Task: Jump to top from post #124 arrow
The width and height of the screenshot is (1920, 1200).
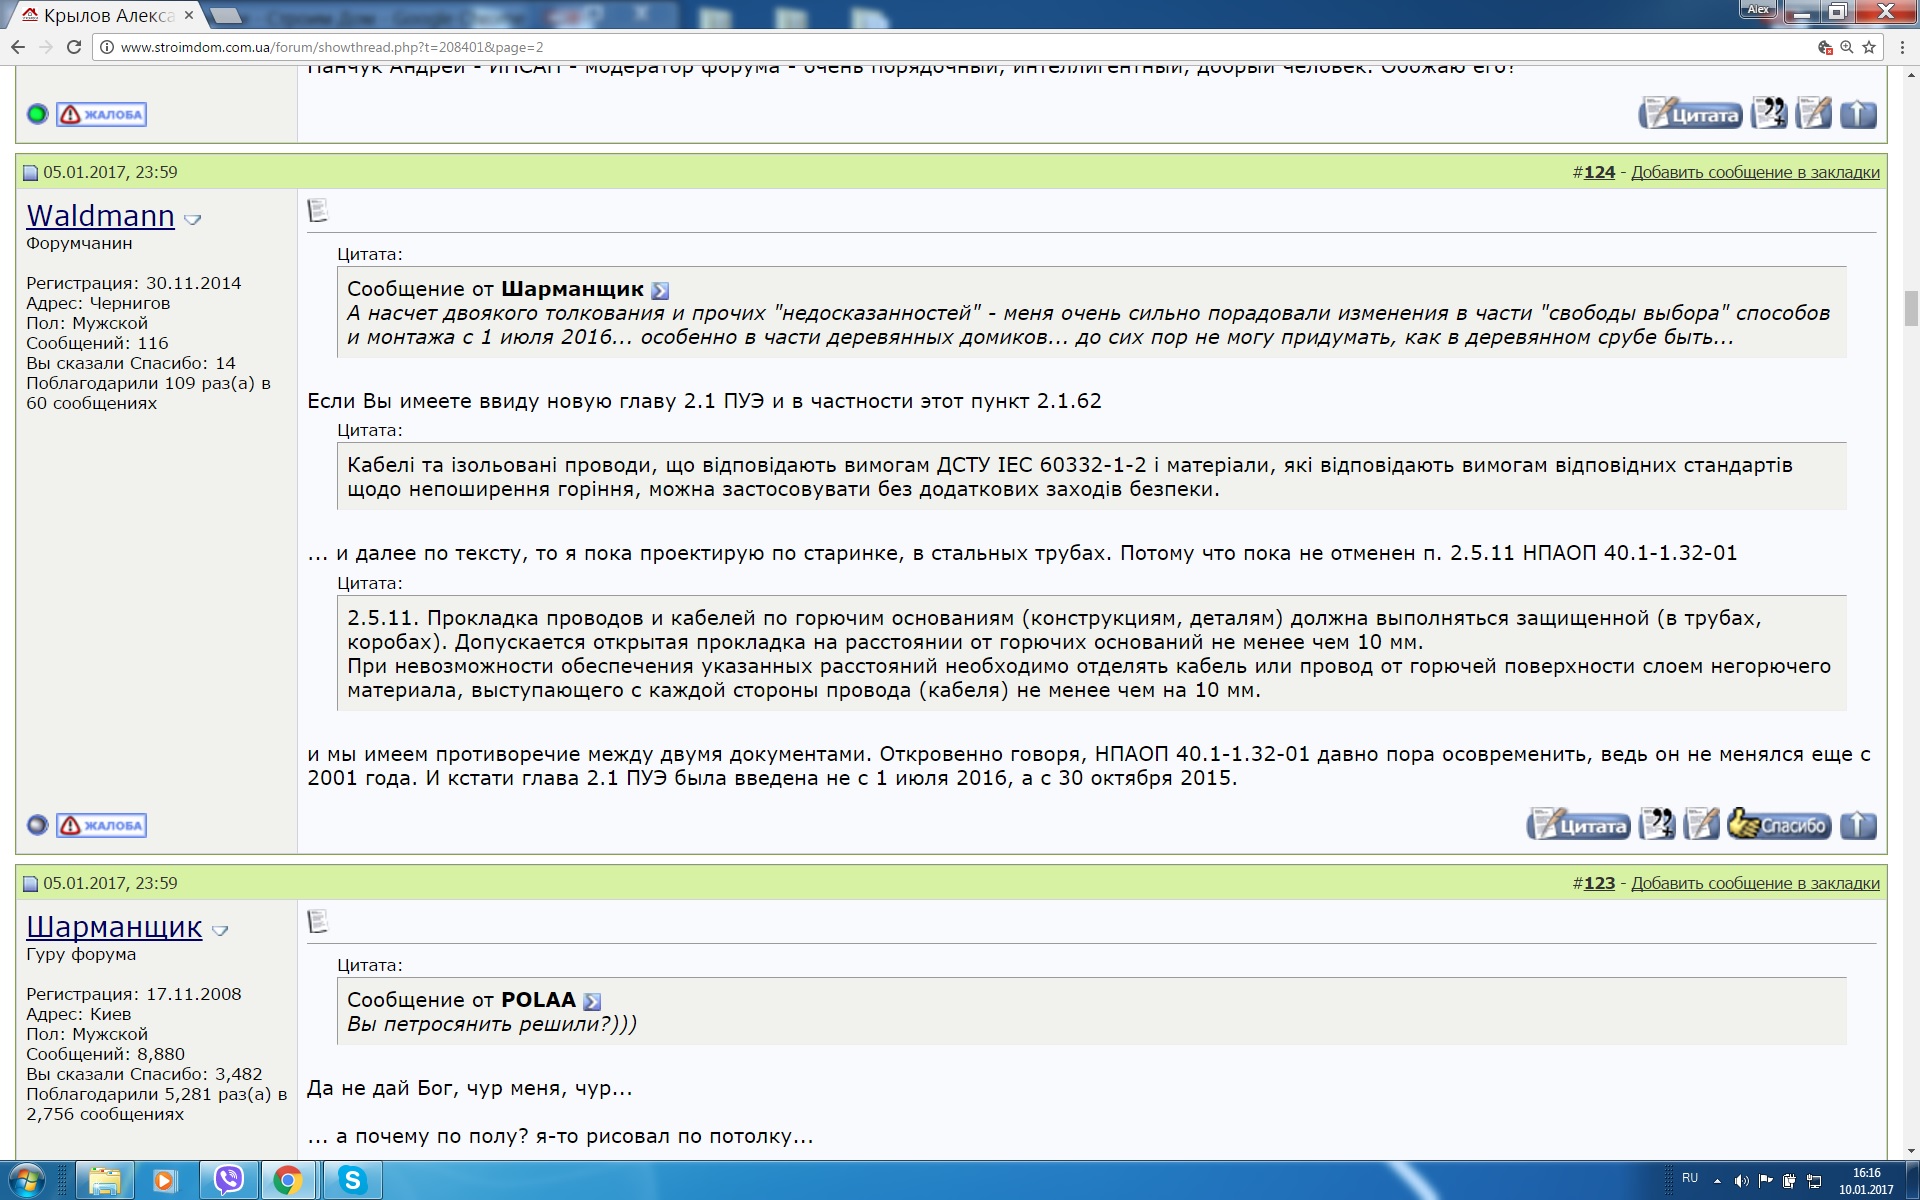Action: pyautogui.click(x=1858, y=825)
